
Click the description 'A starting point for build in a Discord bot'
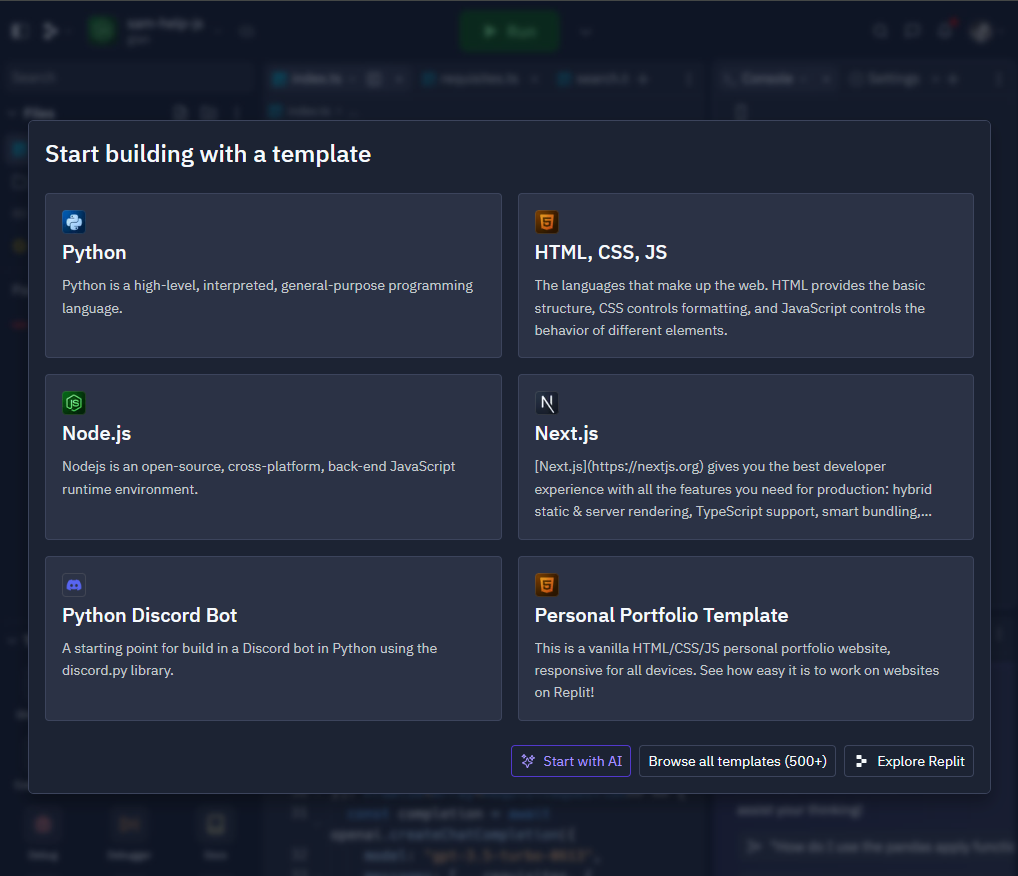click(249, 659)
